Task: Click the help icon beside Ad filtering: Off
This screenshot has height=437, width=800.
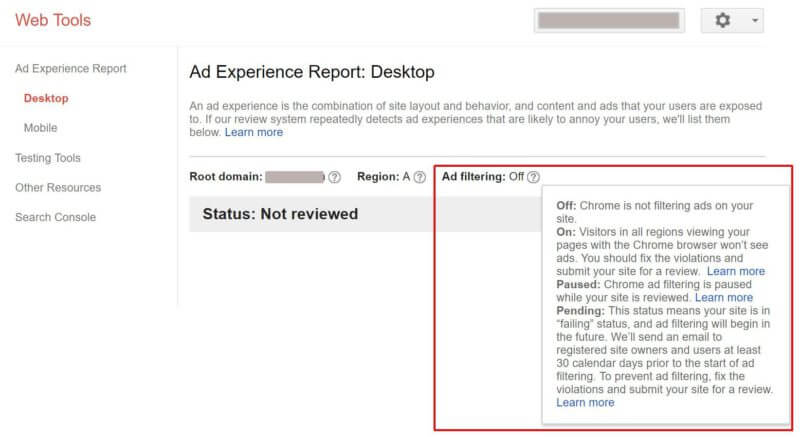Action: pyautogui.click(x=533, y=177)
